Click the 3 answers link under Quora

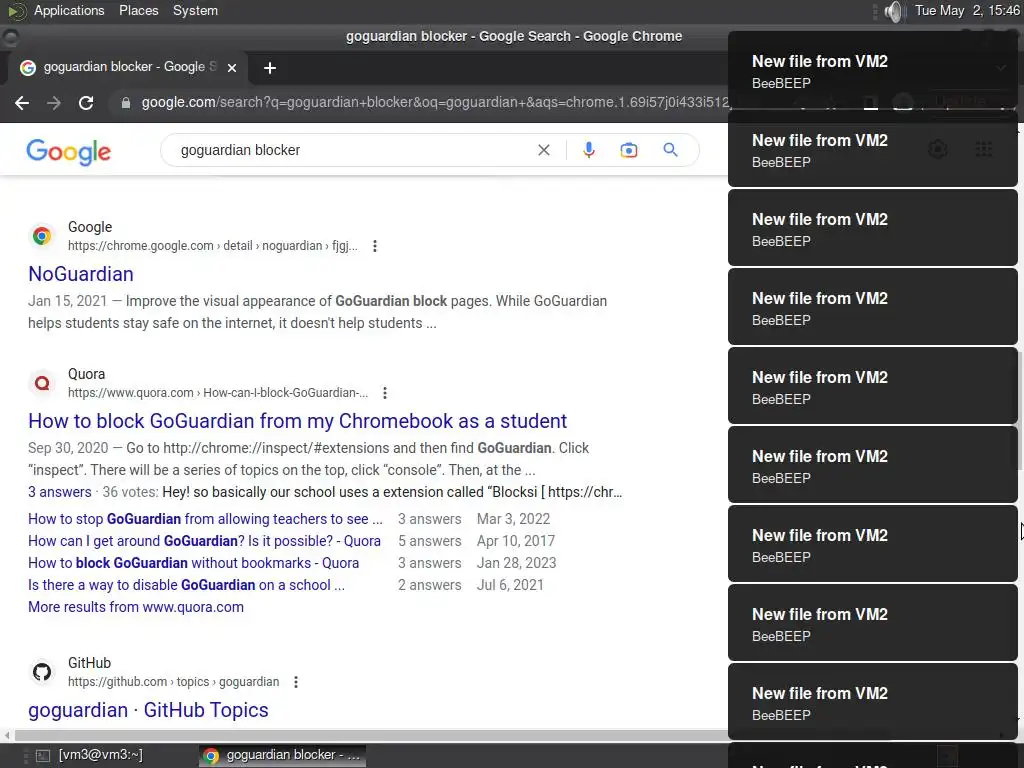[x=59, y=492]
